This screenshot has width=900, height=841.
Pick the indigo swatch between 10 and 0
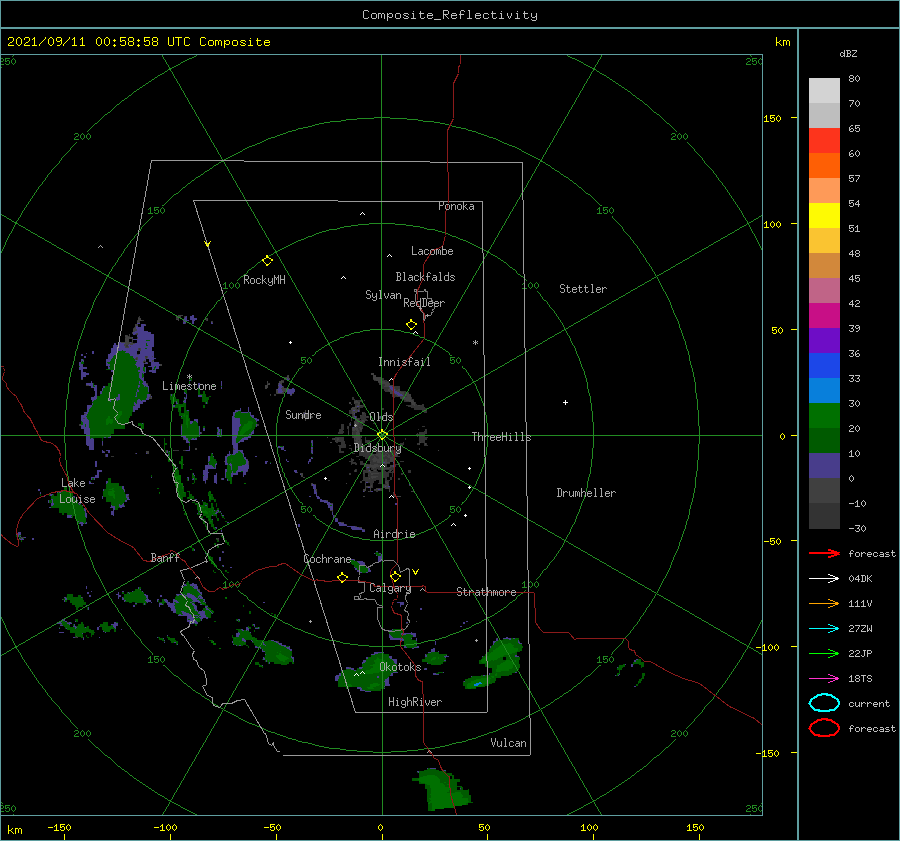pos(824,466)
